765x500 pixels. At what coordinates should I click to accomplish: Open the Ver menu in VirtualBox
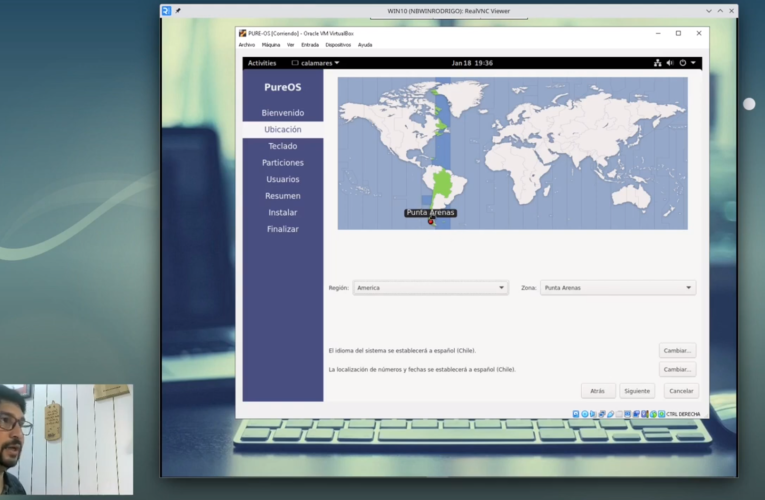(x=290, y=45)
